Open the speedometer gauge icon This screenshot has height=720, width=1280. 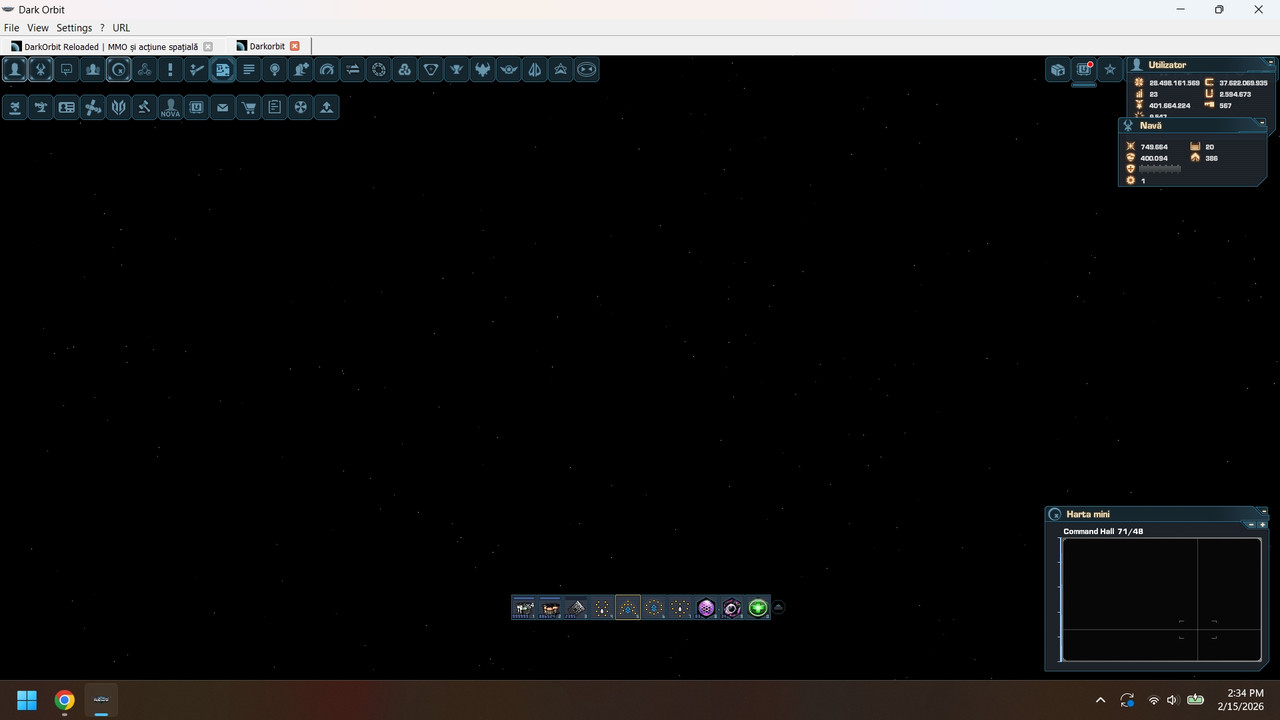click(327, 69)
